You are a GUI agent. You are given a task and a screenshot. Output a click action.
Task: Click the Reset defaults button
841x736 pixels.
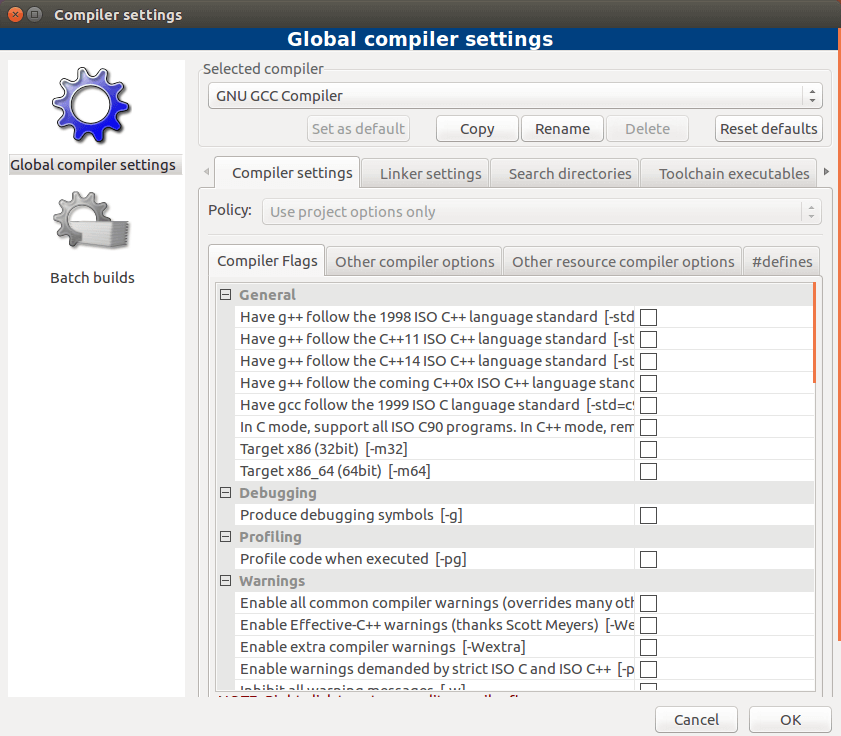click(x=769, y=128)
